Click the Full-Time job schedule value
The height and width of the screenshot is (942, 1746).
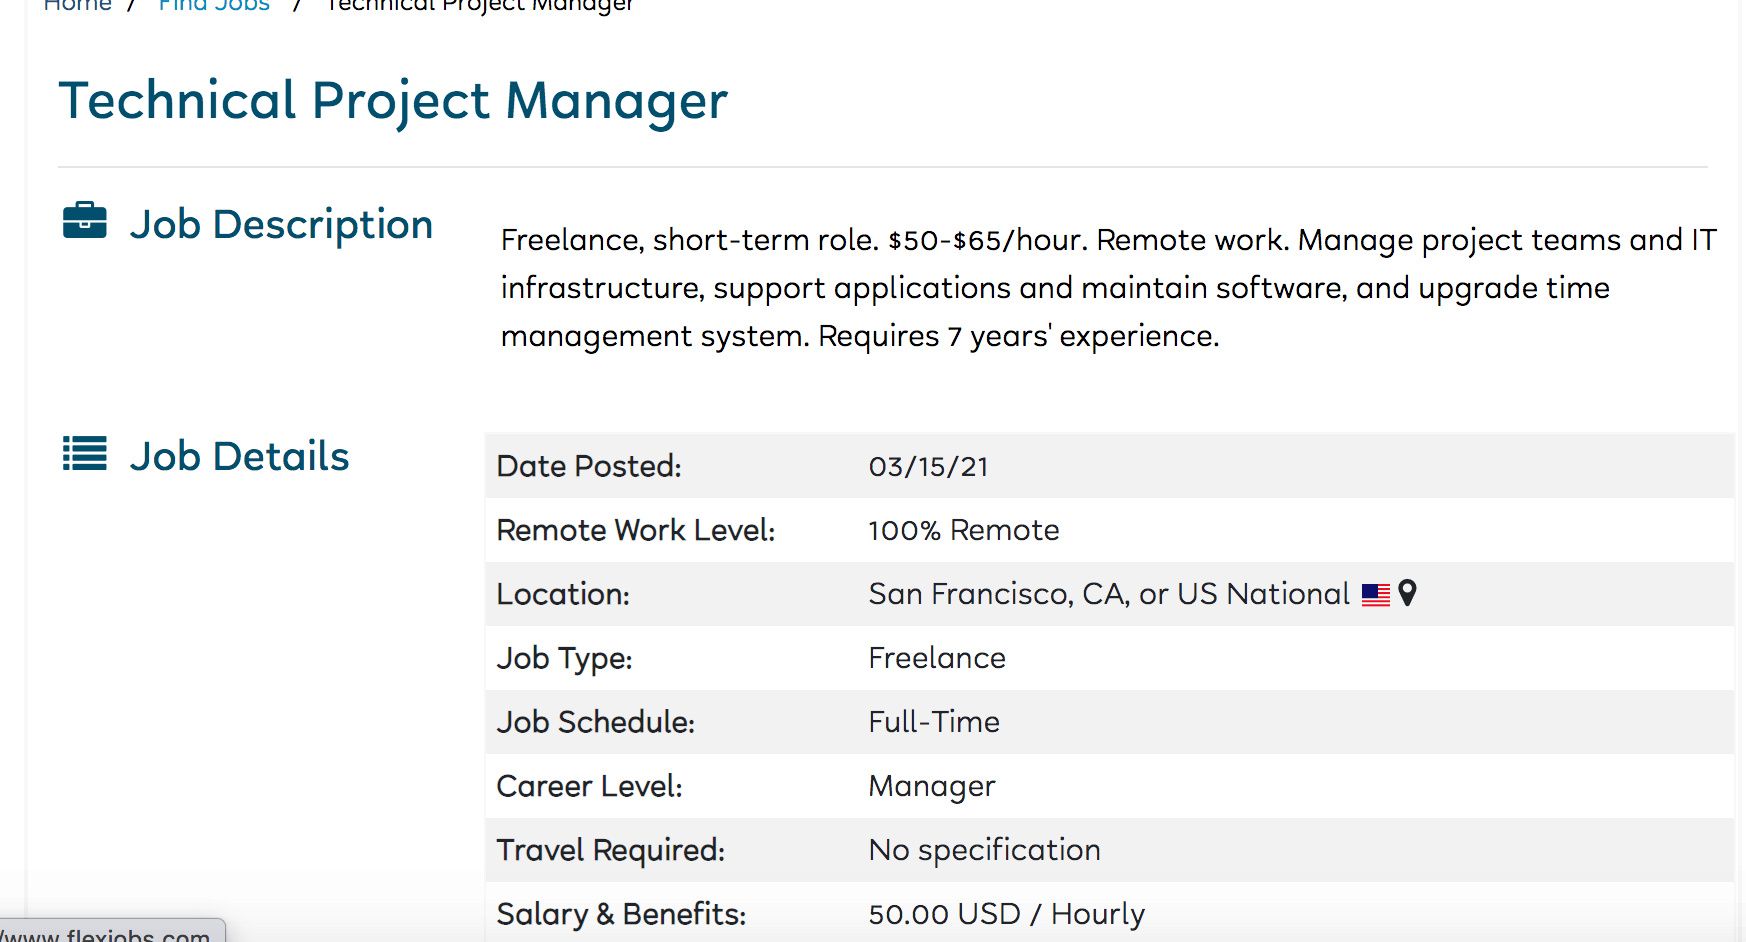[x=934, y=722]
